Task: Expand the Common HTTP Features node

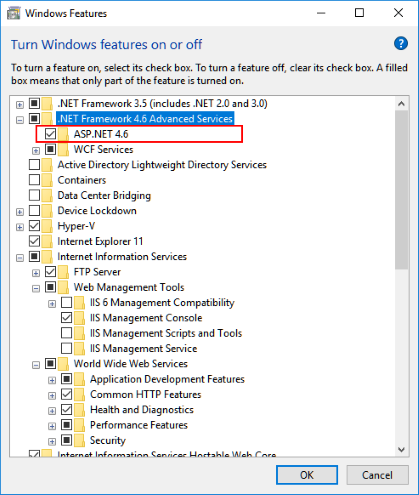Action: tap(52, 396)
